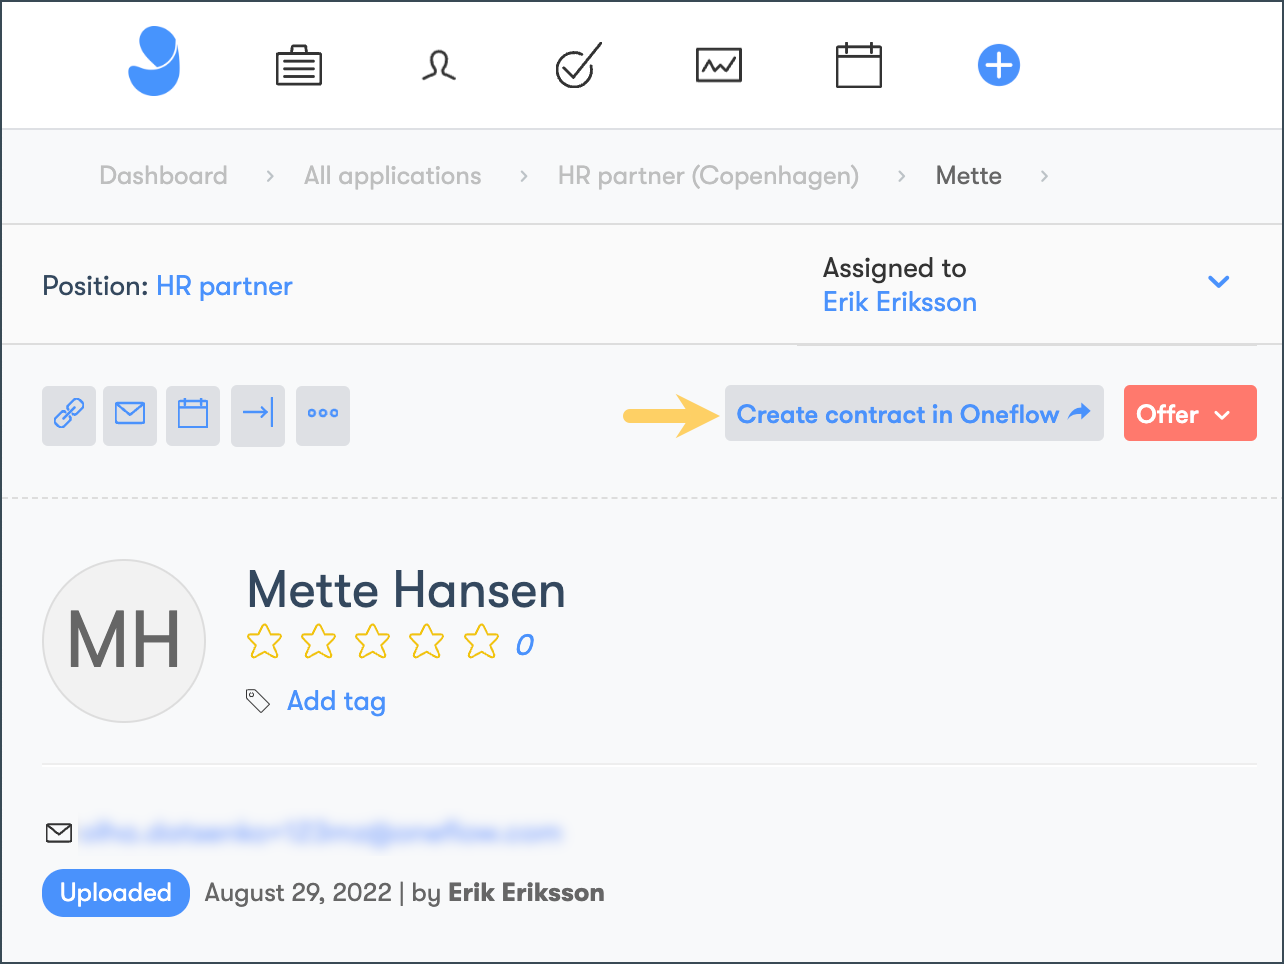Click the blue plus add button
The width and height of the screenshot is (1284, 964).
point(998,65)
